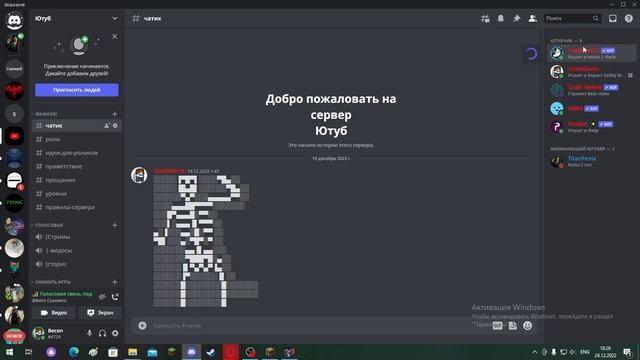This screenshot has width=640, height=360.
Task: Toggle microphone mute
Action: click(89, 333)
